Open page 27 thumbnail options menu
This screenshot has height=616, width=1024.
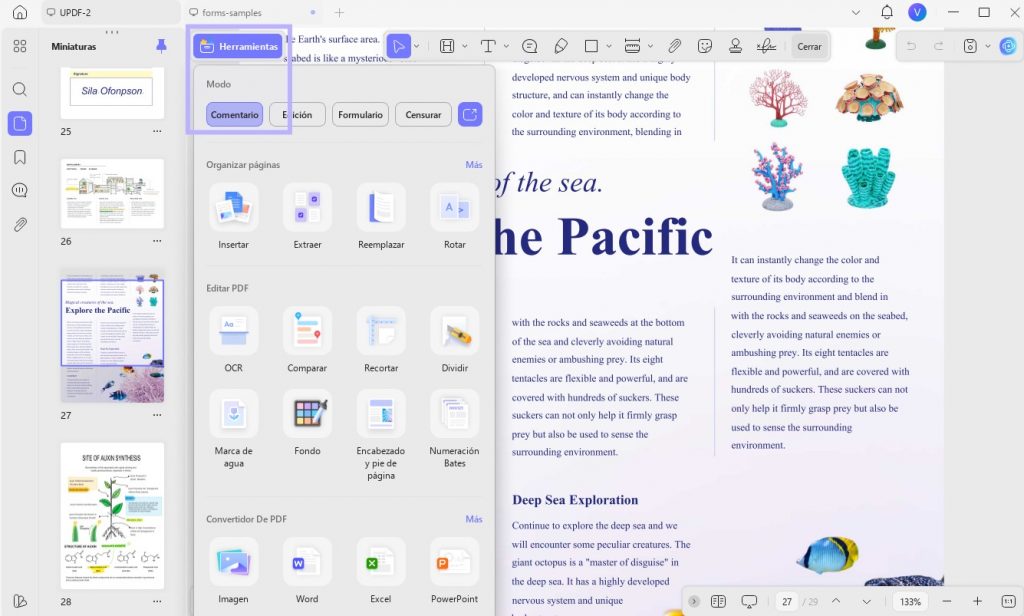[157, 415]
